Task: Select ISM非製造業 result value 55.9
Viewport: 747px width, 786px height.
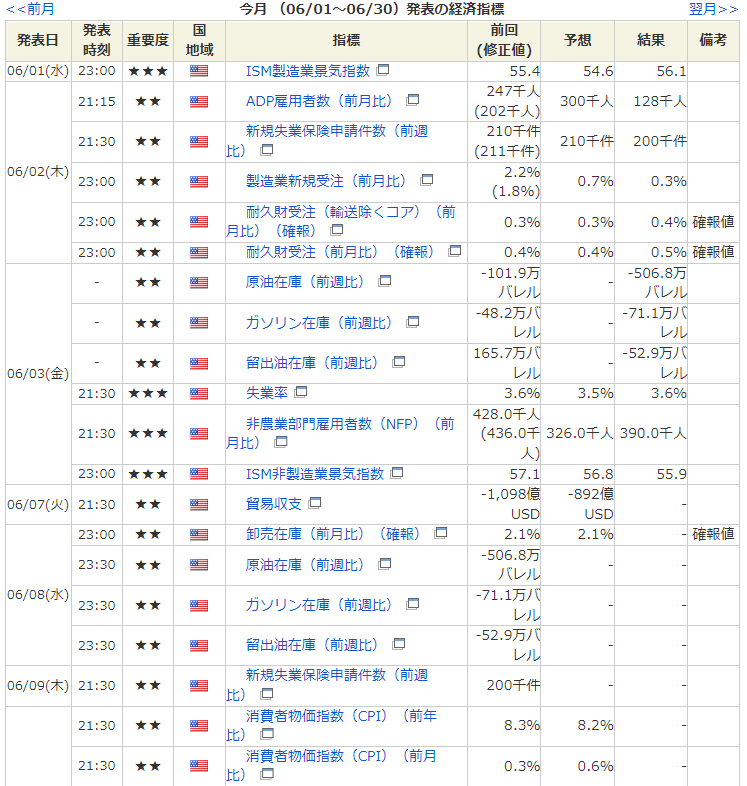Action: point(671,474)
